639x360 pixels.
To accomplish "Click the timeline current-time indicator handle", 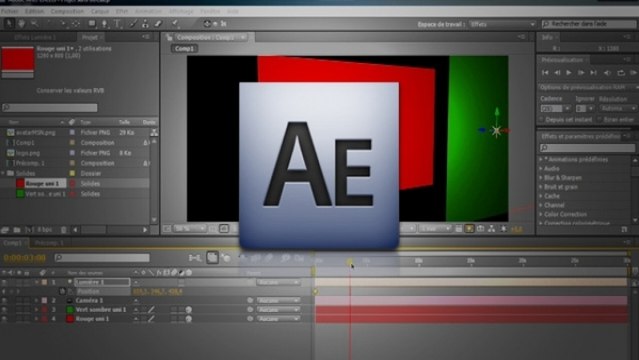I will pyautogui.click(x=350, y=262).
